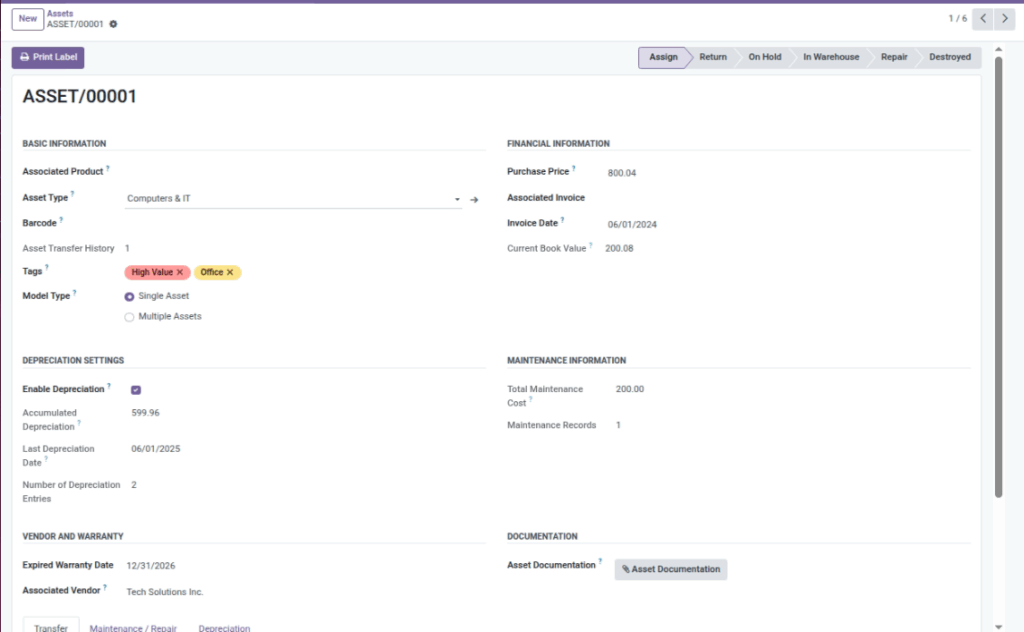Show help tooltip for Associated Product
Image resolution: width=1024 pixels, height=632 pixels.
click(108, 168)
